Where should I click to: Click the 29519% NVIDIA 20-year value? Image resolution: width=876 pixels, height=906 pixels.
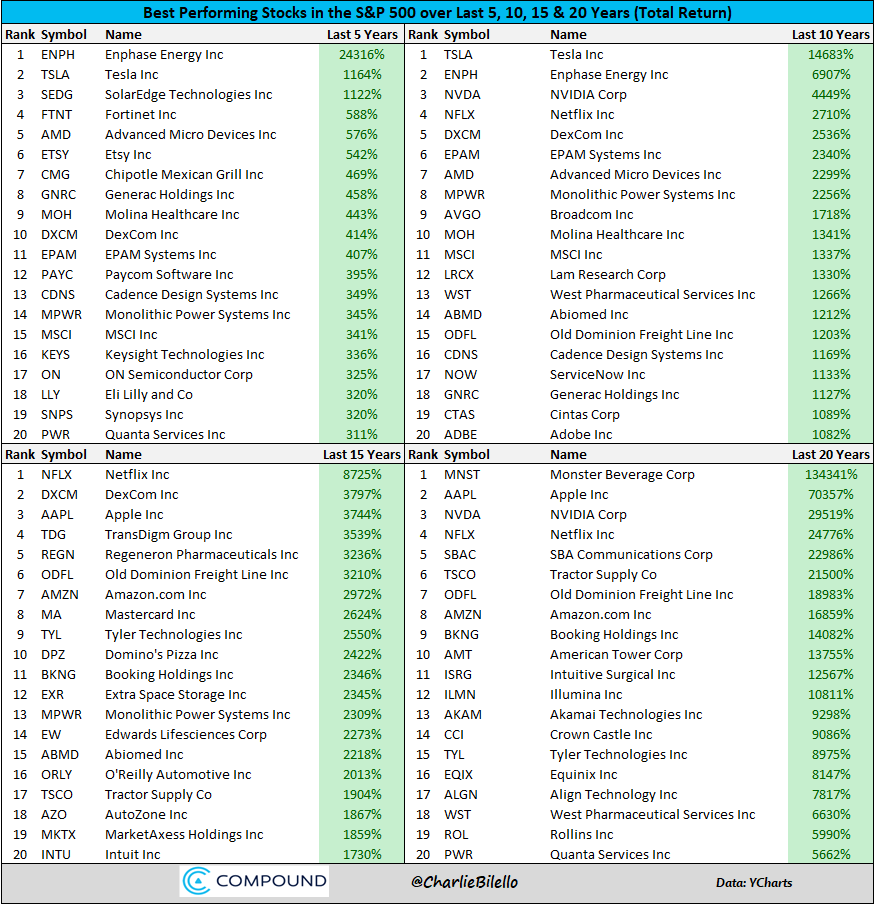[x=830, y=515]
